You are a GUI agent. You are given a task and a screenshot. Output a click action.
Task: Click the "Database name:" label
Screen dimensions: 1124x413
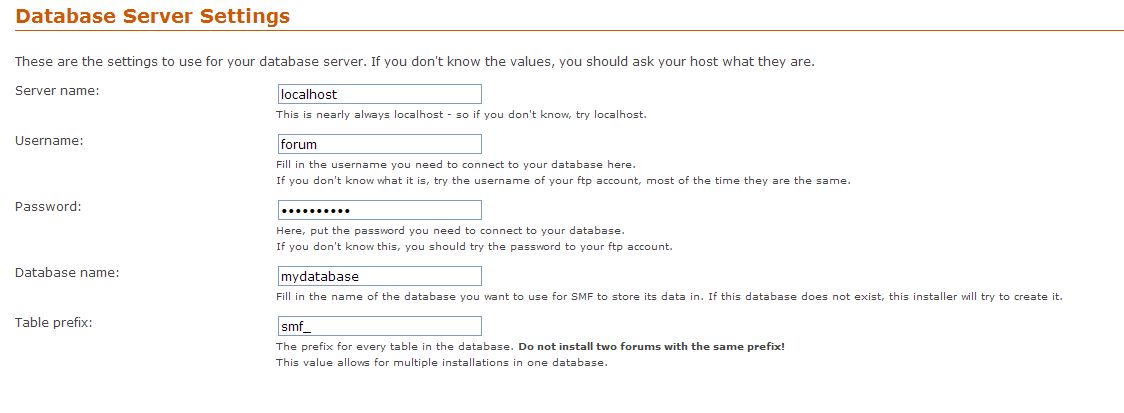point(67,272)
